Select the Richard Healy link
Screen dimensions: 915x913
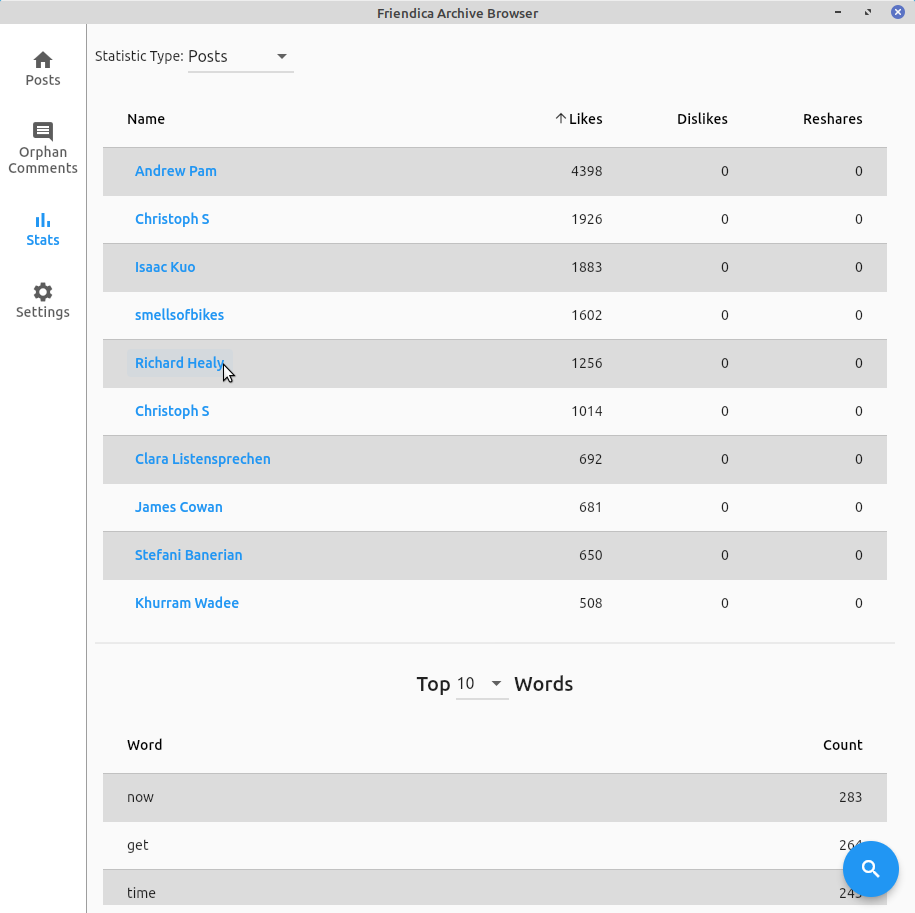click(178, 363)
